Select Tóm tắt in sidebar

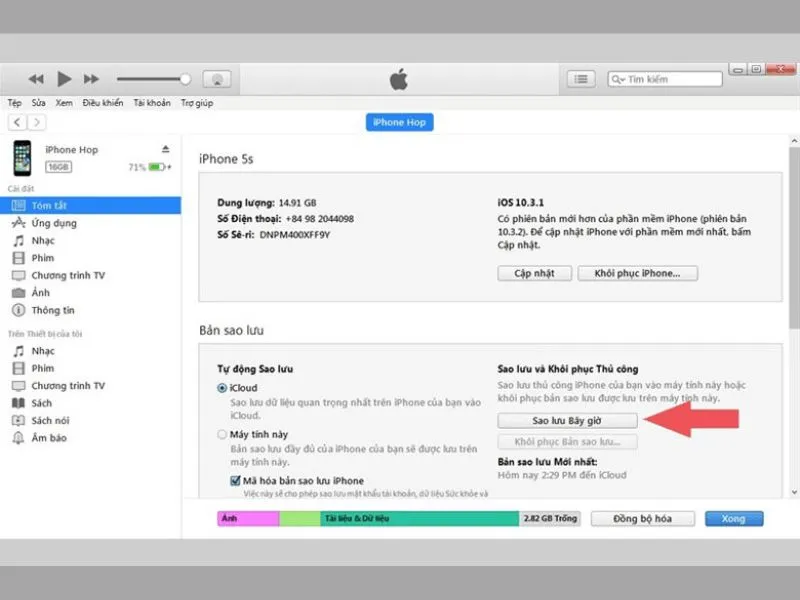click(90, 205)
